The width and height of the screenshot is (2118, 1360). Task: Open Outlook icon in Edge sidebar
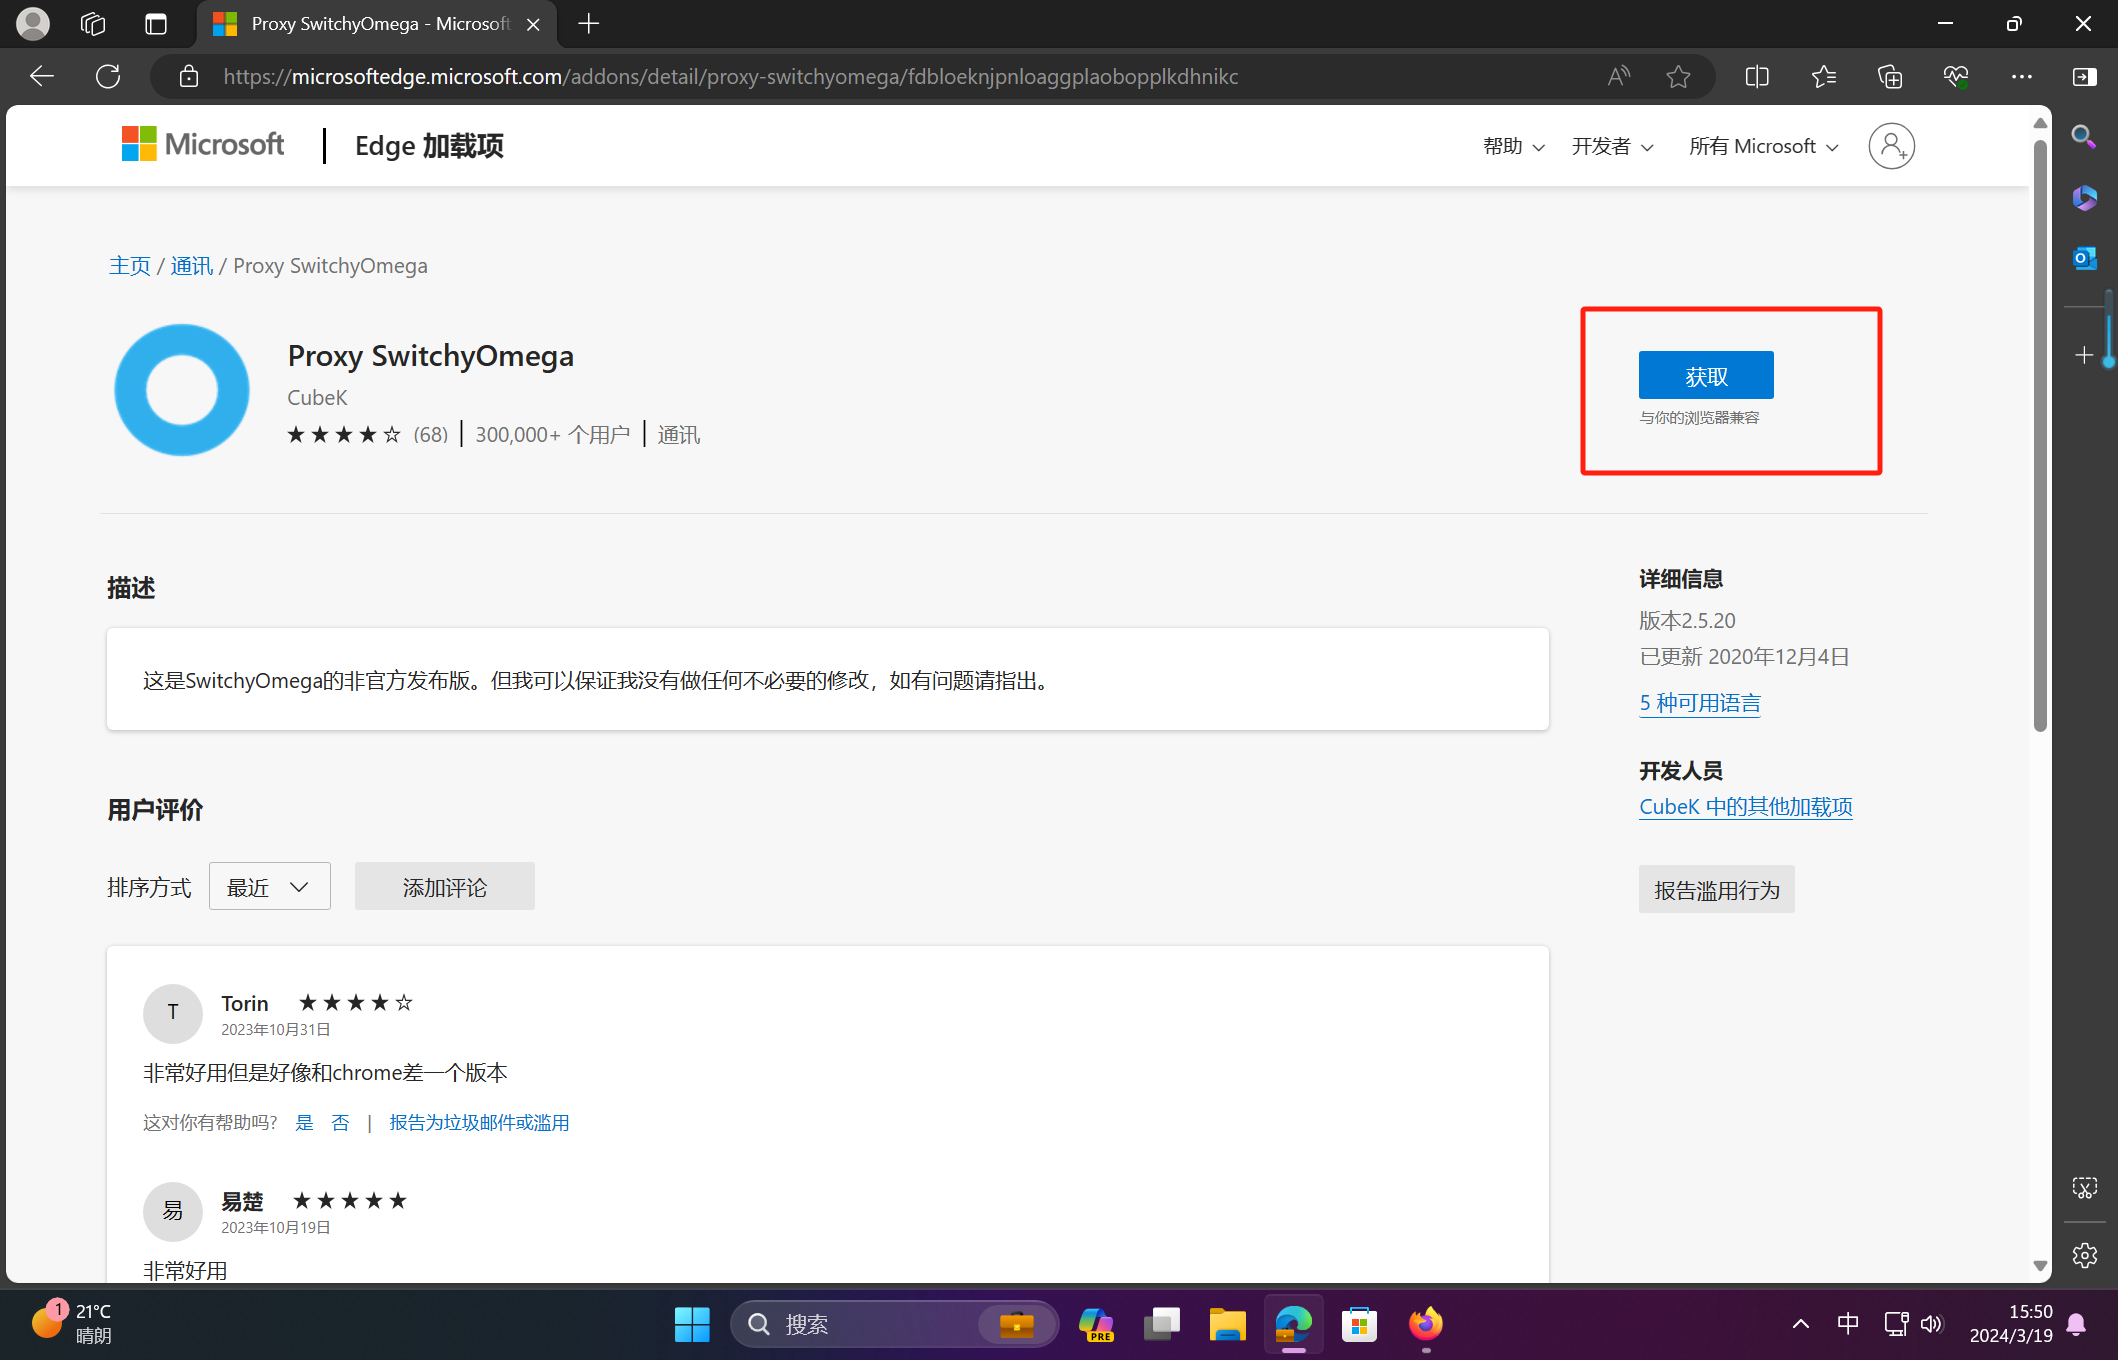(x=2084, y=258)
